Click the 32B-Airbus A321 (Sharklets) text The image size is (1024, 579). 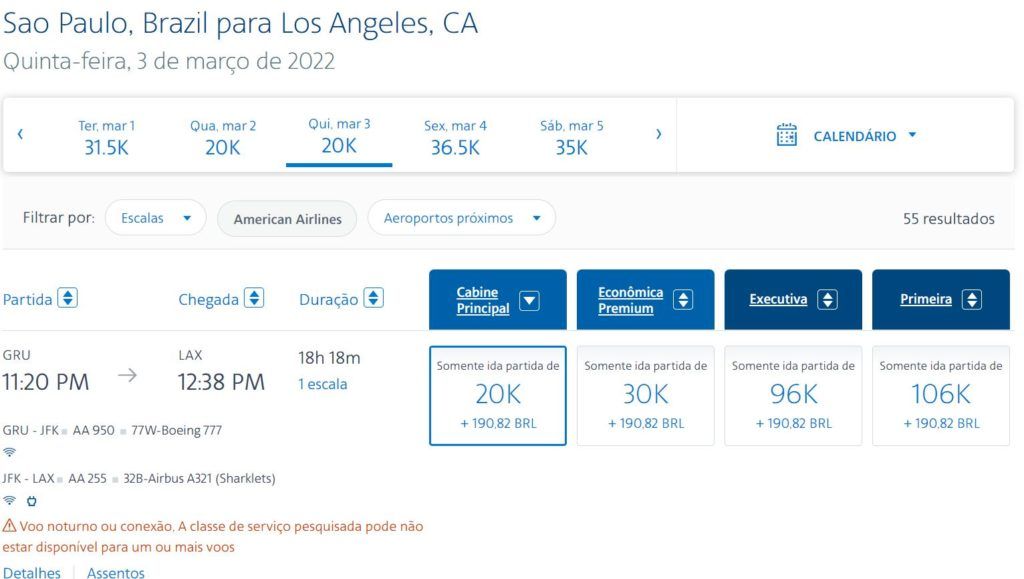199,478
